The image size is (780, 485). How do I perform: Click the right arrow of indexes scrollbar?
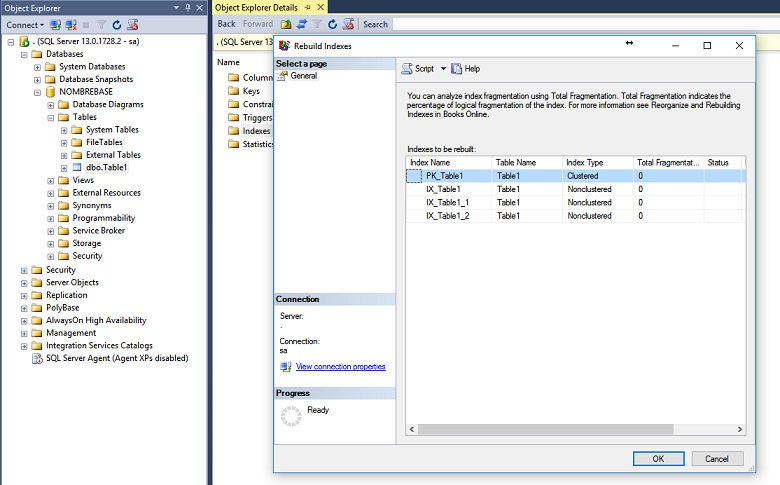(740, 429)
